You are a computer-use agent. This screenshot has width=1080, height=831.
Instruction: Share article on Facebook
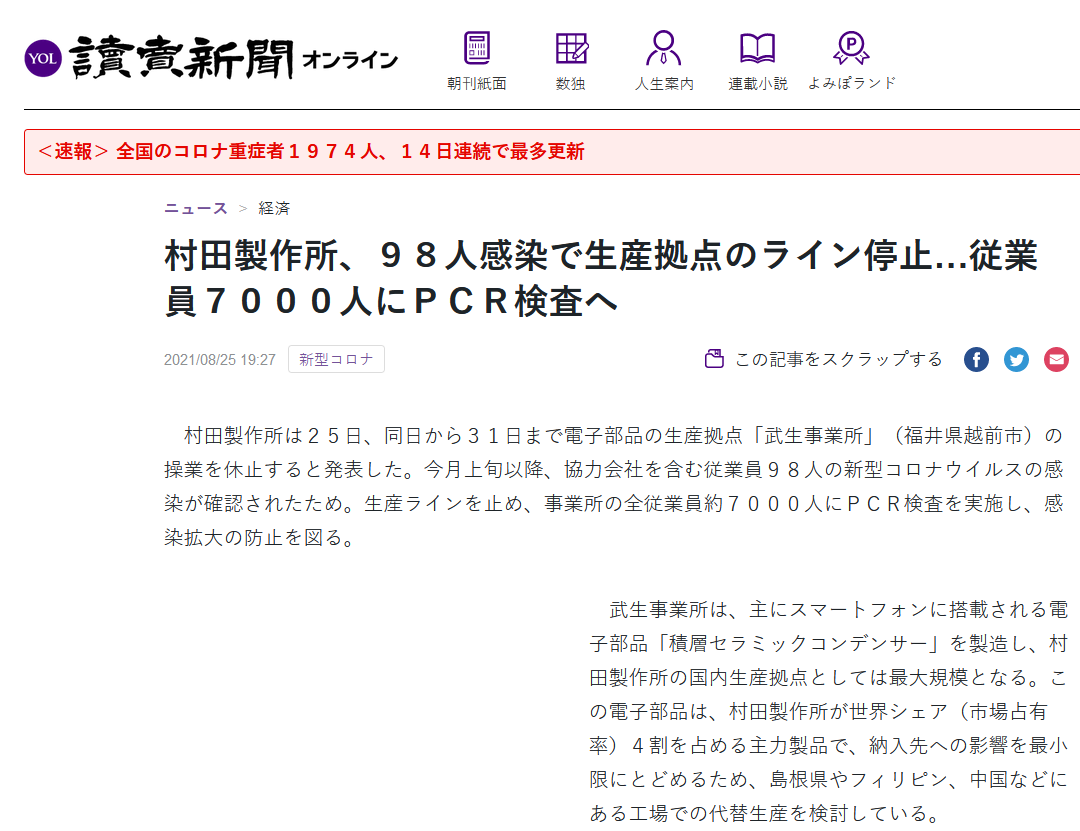tap(976, 359)
